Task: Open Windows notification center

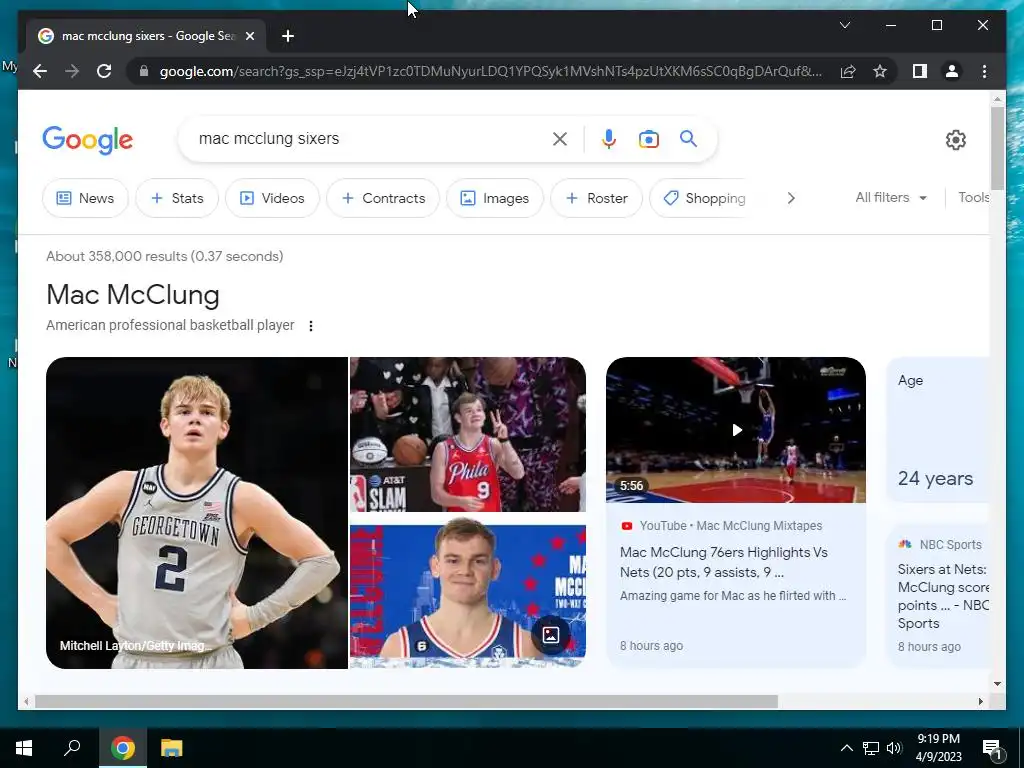Action: pyautogui.click(x=992, y=749)
